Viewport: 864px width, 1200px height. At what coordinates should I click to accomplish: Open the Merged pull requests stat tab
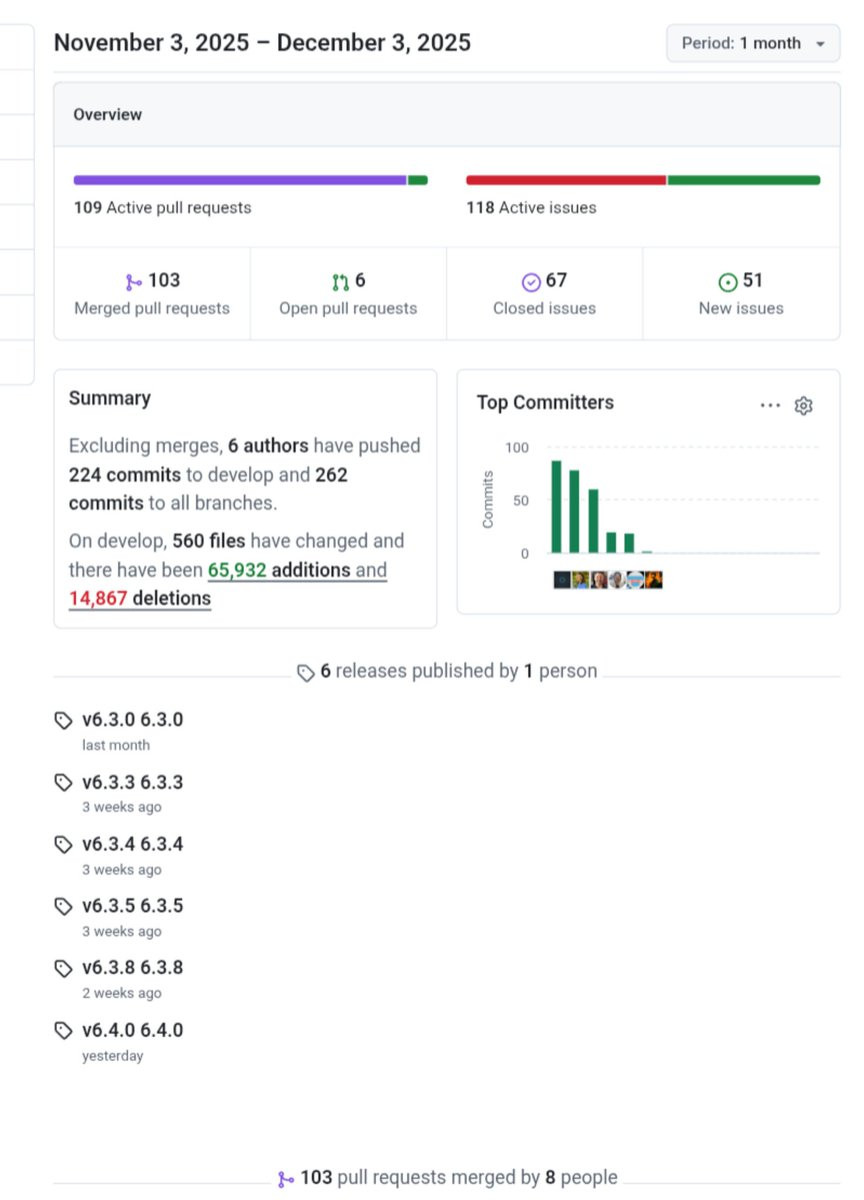click(x=152, y=294)
